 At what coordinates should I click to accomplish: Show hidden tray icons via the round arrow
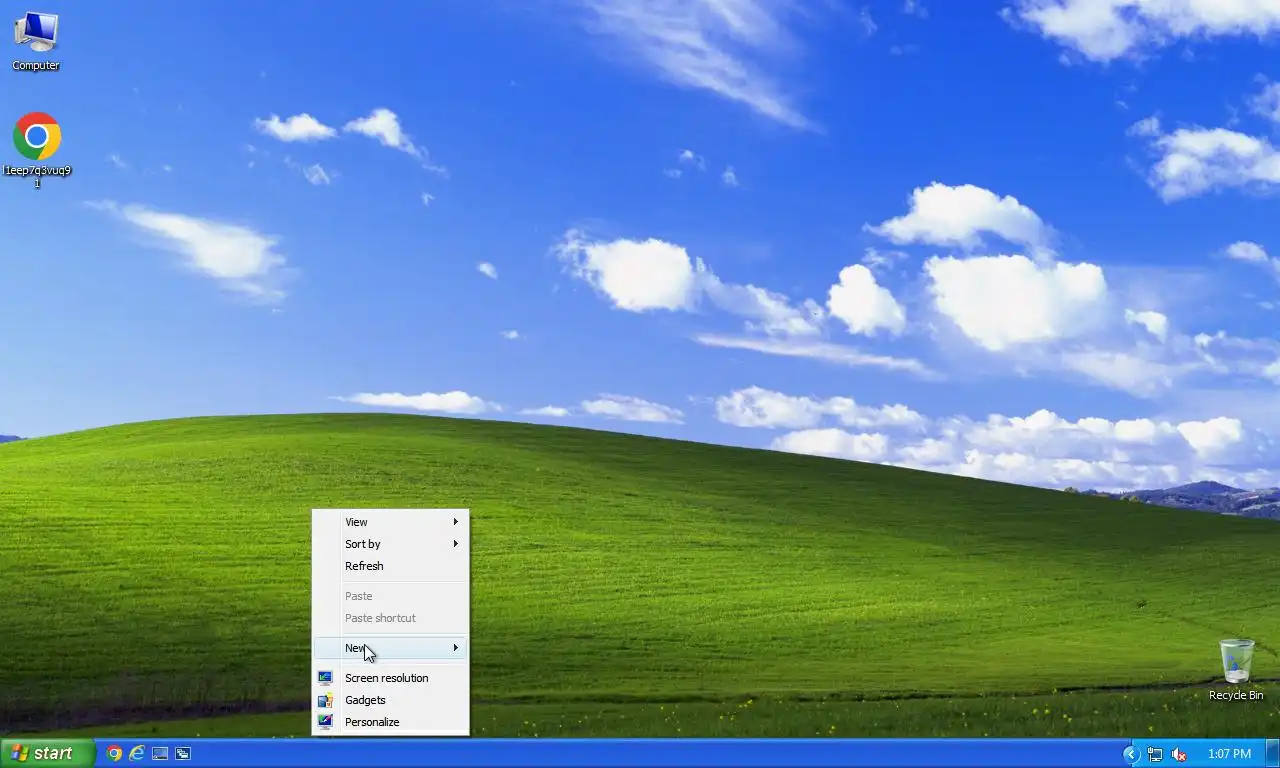[x=1131, y=754]
